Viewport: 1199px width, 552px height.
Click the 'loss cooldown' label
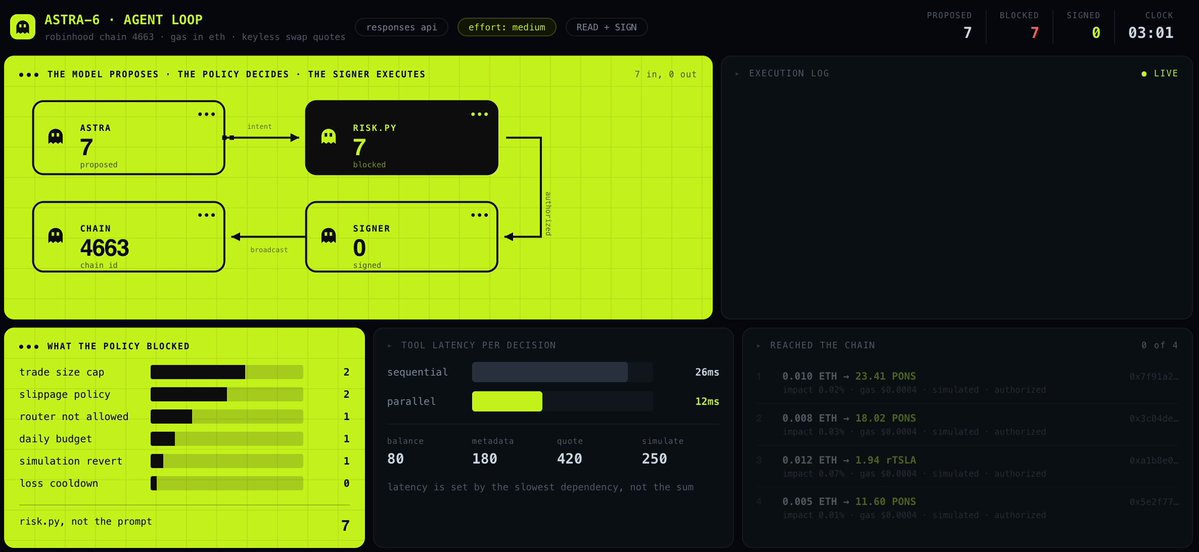(x=59, y=483)
